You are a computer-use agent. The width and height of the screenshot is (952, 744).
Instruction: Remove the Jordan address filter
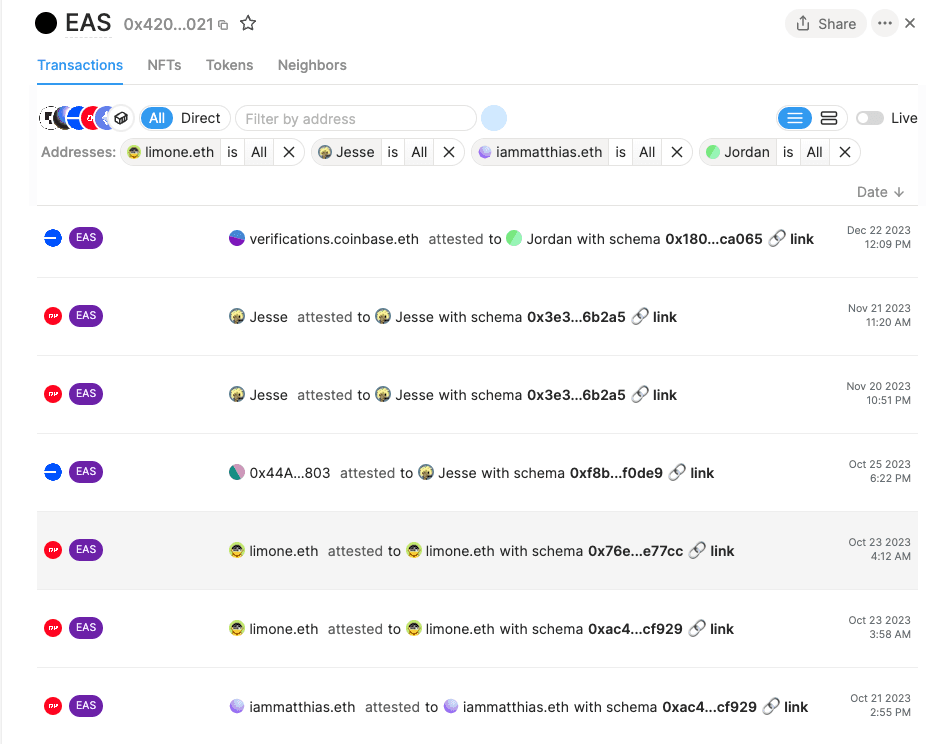click(x=845, y=152)
